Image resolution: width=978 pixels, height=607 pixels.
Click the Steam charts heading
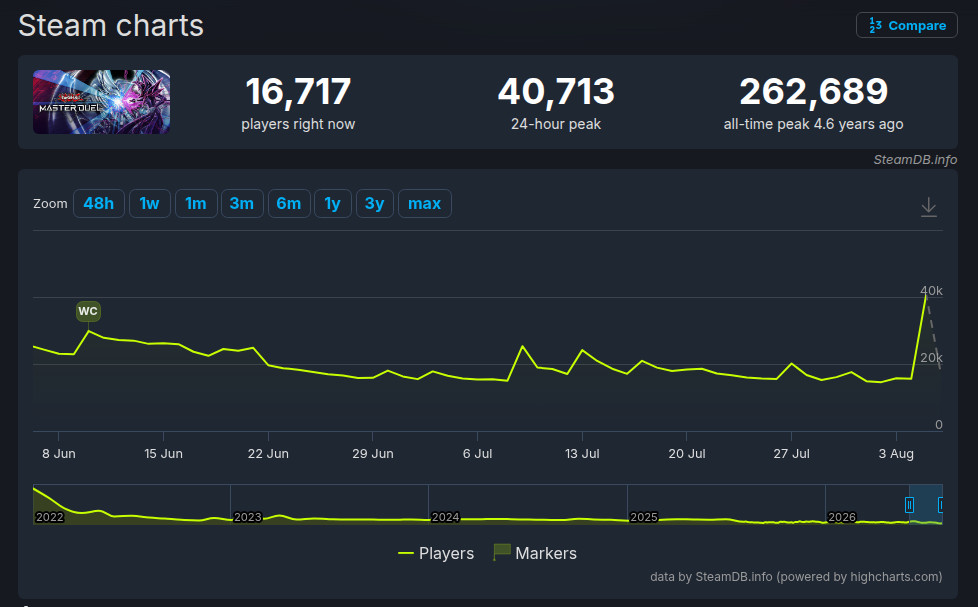tap(111, 26)
